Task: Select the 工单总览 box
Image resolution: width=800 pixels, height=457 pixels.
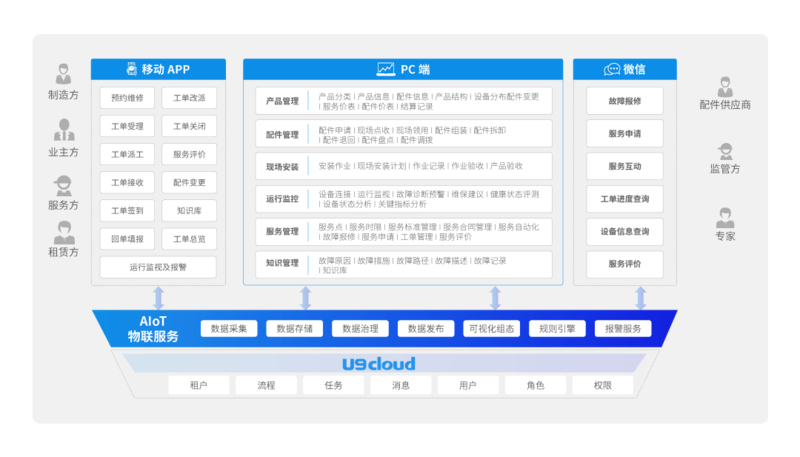Action: point(189,239)
